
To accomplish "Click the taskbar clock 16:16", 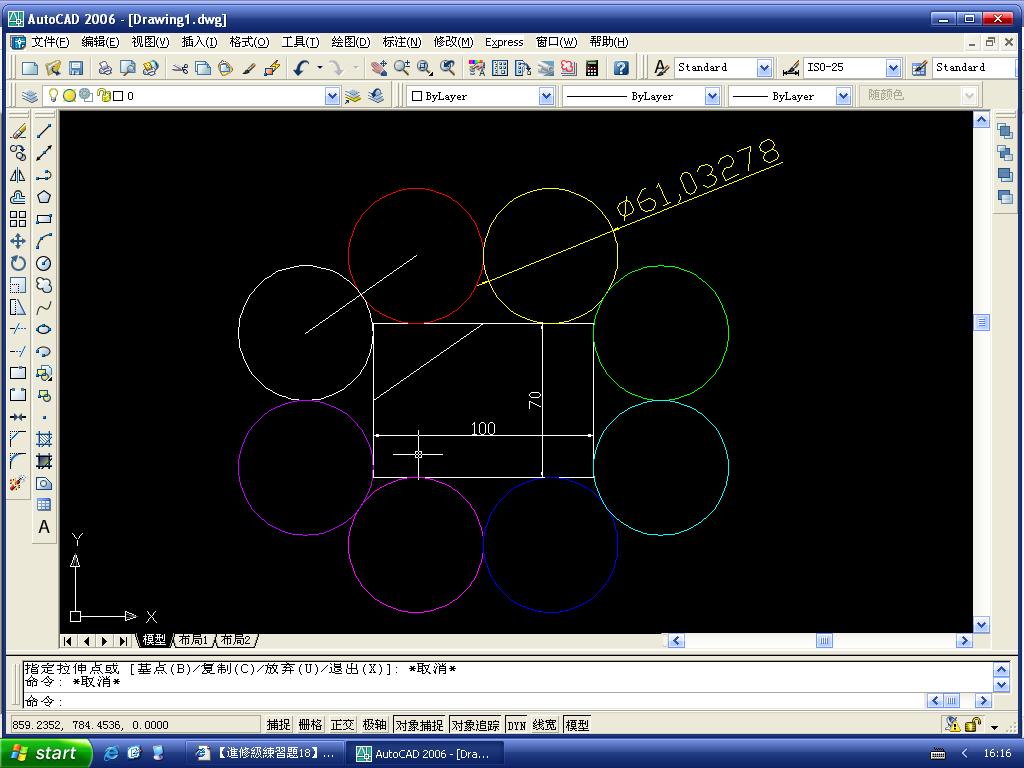I will [997, 753].
